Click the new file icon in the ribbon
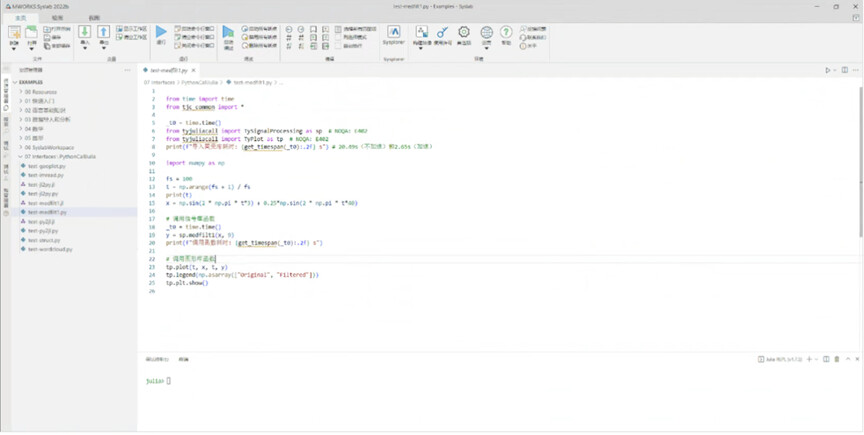The image size is (864, 435). [x=14, y=32]
